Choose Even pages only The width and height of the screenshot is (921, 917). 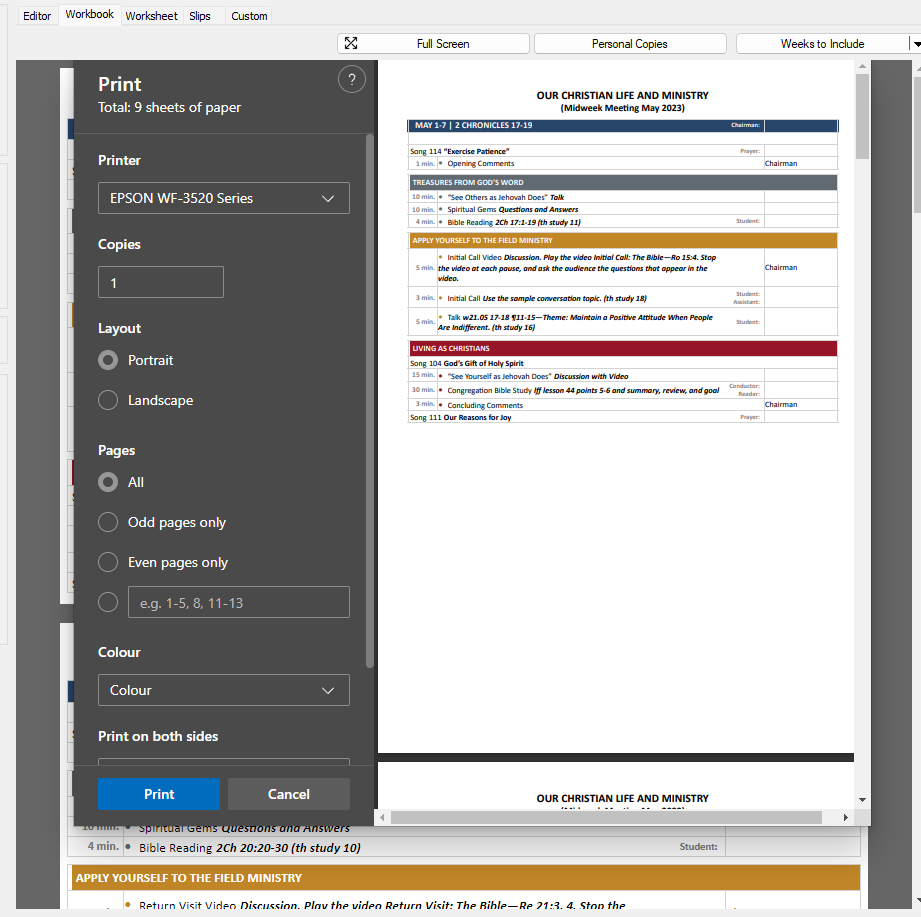tap(108, 562)
